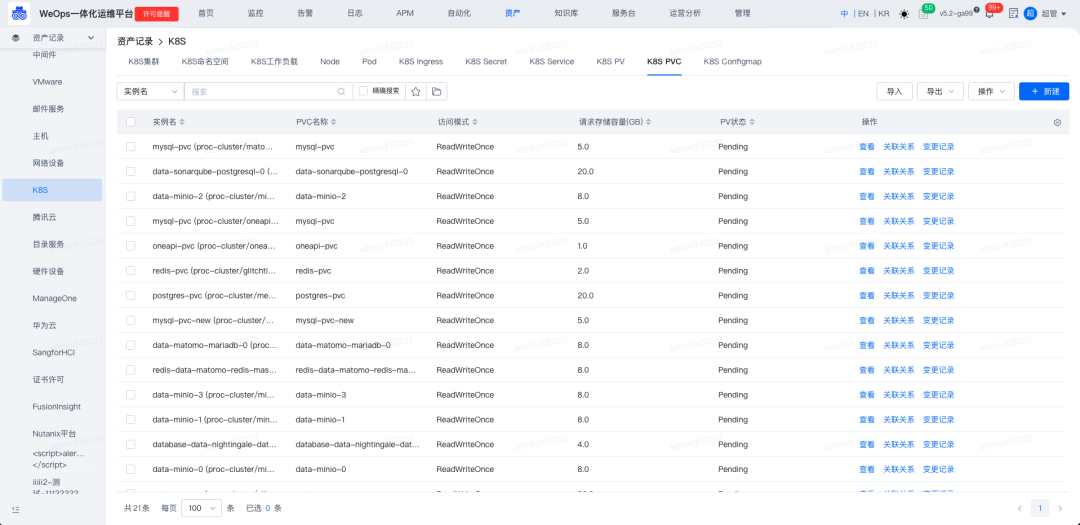Switch to K8S工作负载 tab
The height and width of the screenshot is (525, 1080).
coord(274,62)
